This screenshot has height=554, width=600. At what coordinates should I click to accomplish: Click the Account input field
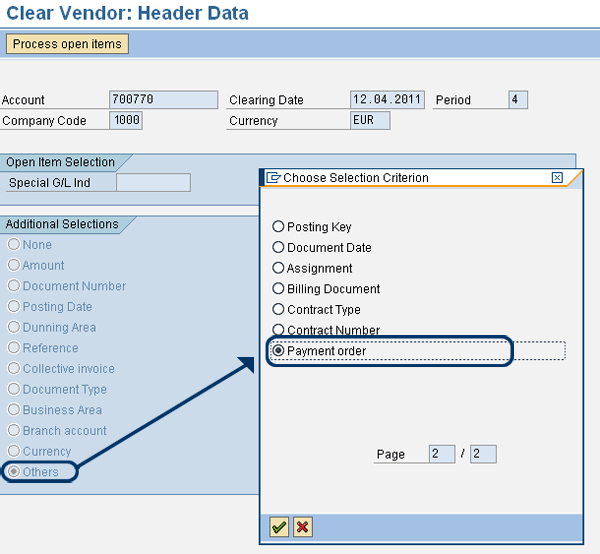point(163,100)
